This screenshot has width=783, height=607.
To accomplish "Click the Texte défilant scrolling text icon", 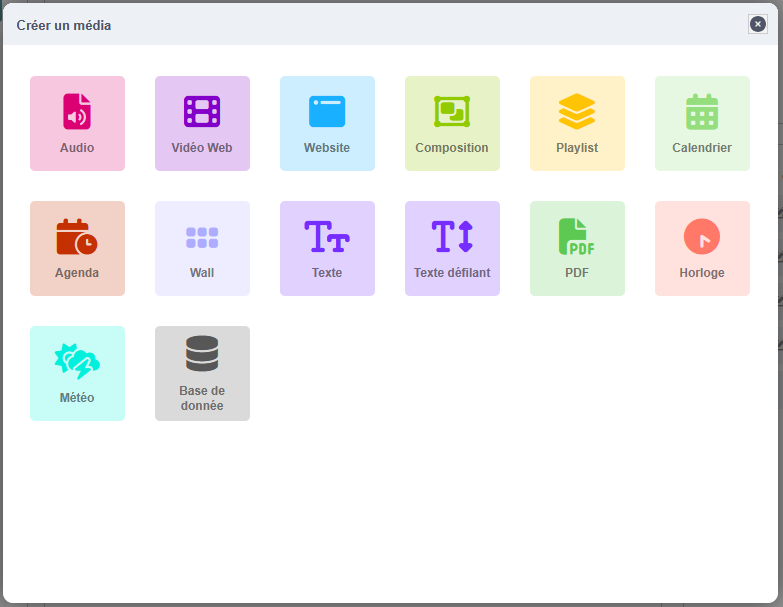I will 452,236.
